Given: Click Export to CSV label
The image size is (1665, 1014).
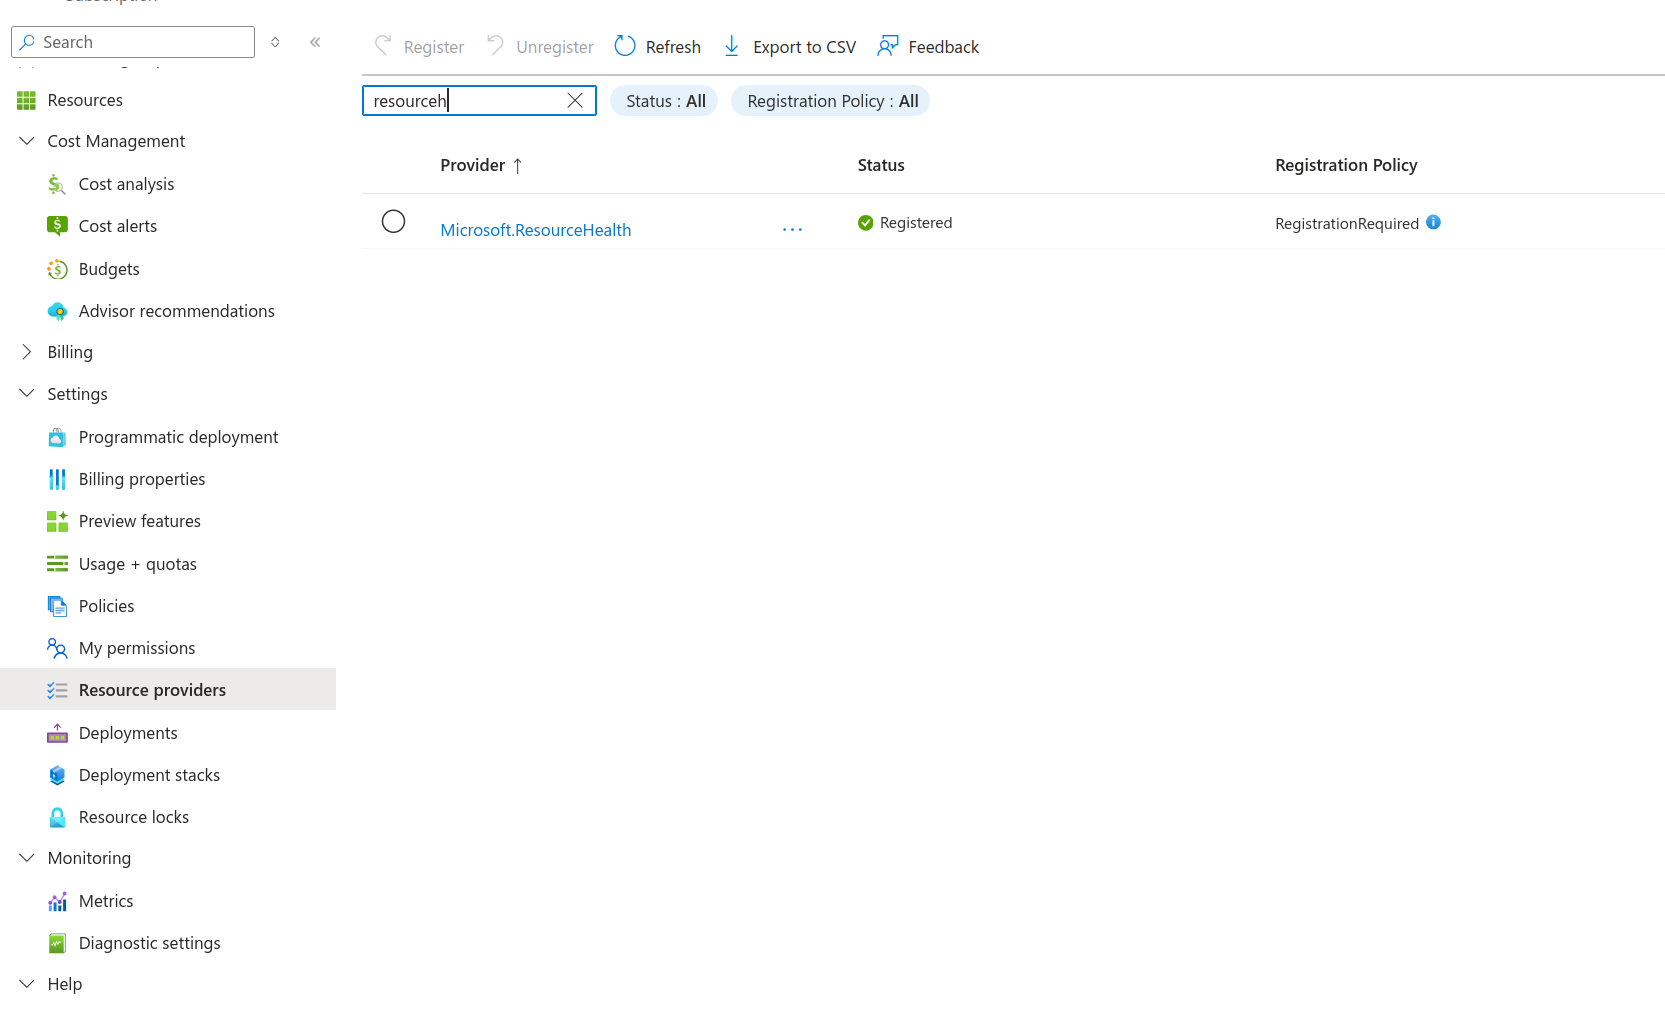Looking at the screenshot, I should (804, 47).
